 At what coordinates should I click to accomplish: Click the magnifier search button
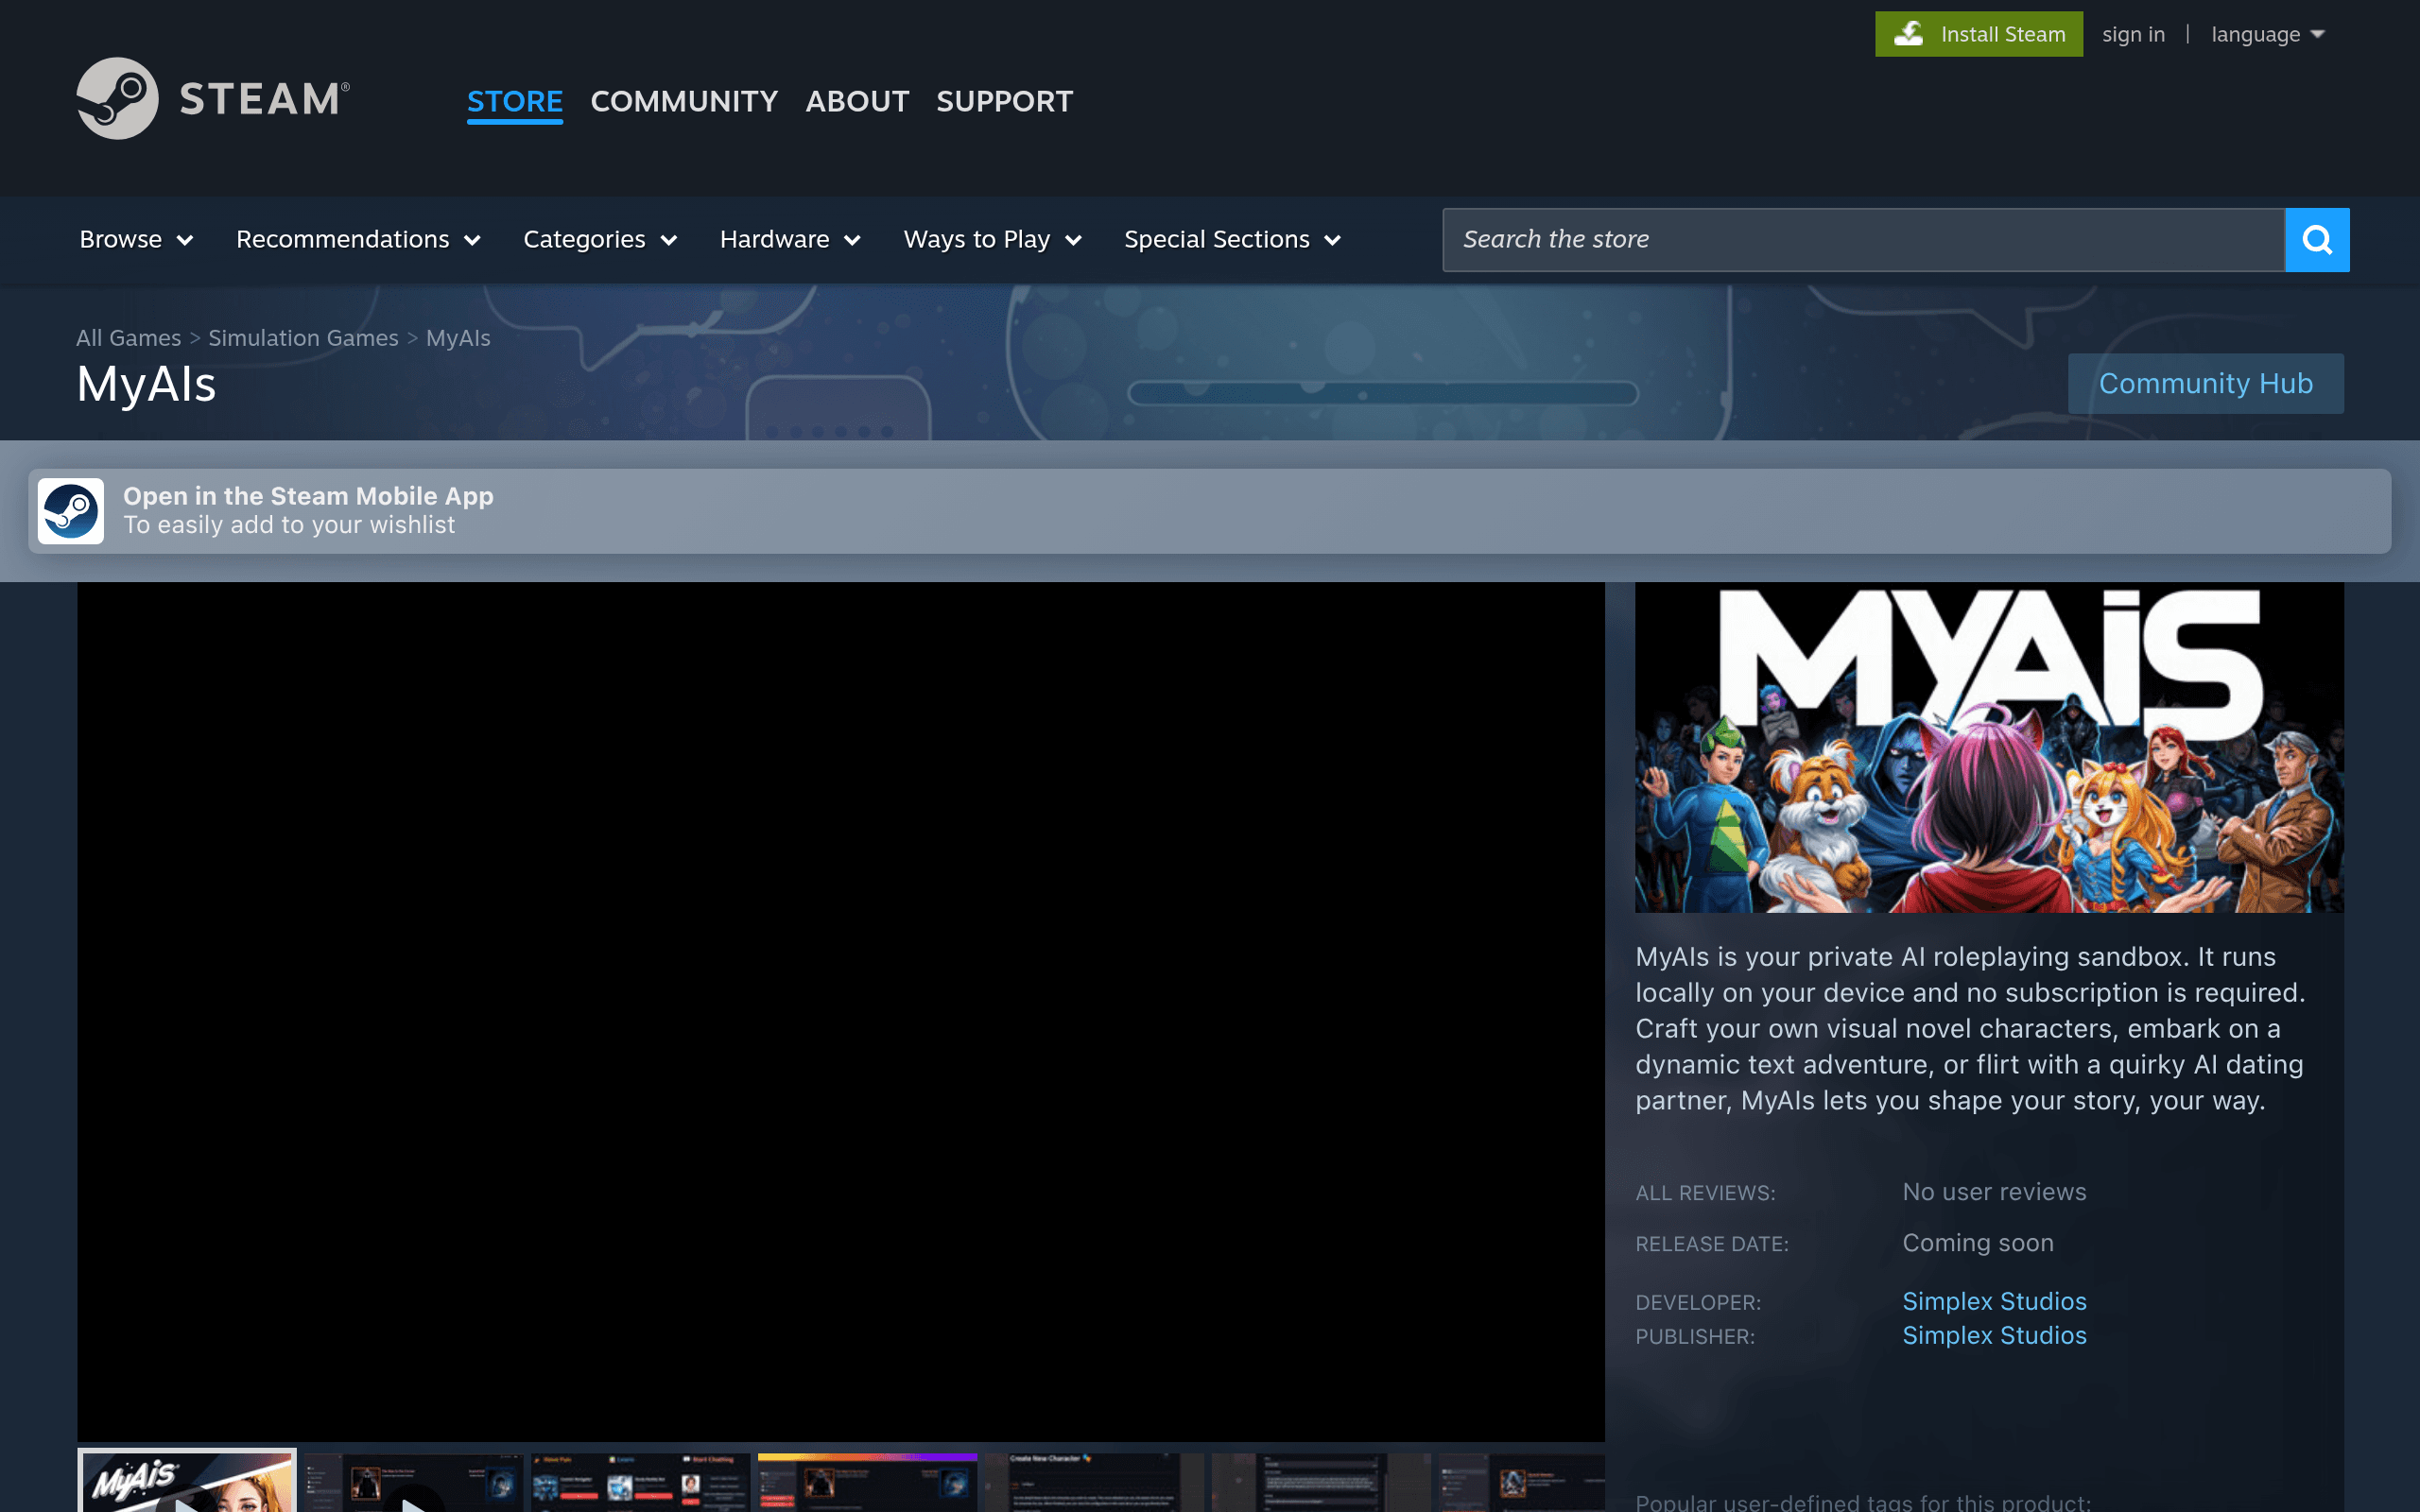point(2317,240)
